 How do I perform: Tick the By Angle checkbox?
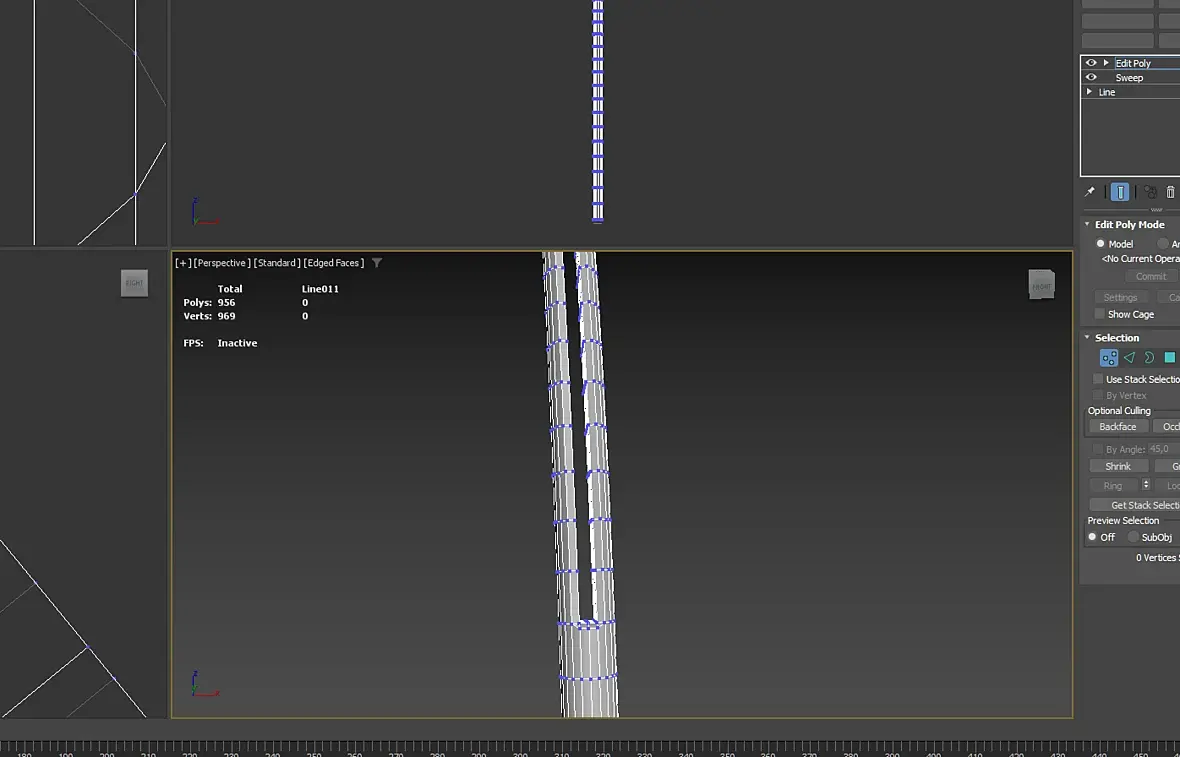pos(1098,449)
